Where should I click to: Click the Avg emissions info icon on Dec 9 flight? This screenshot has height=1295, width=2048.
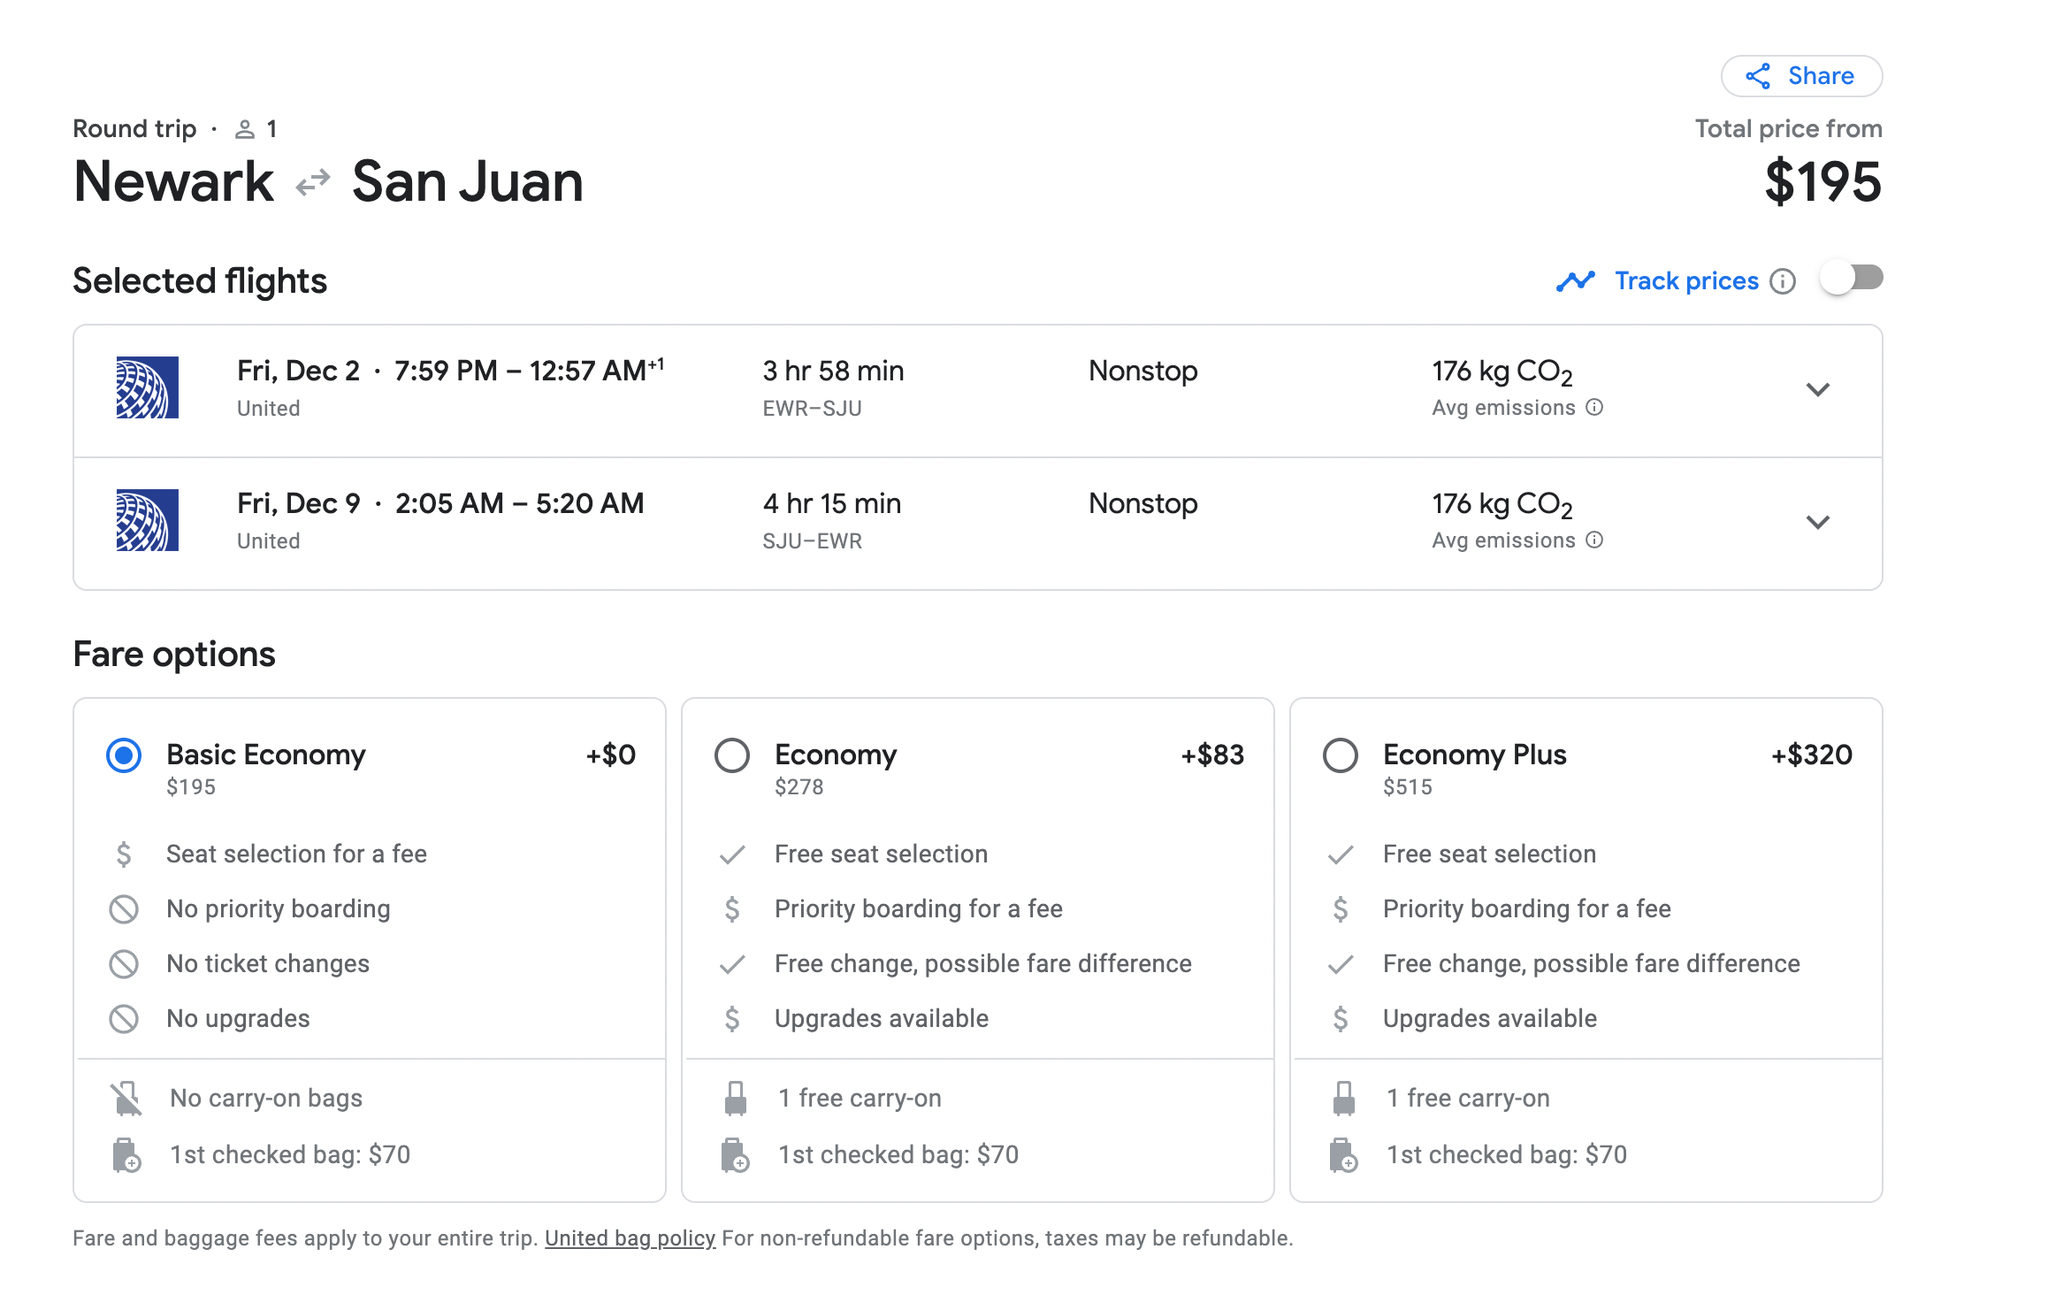pyautogui.click(x=1594, y=541)
